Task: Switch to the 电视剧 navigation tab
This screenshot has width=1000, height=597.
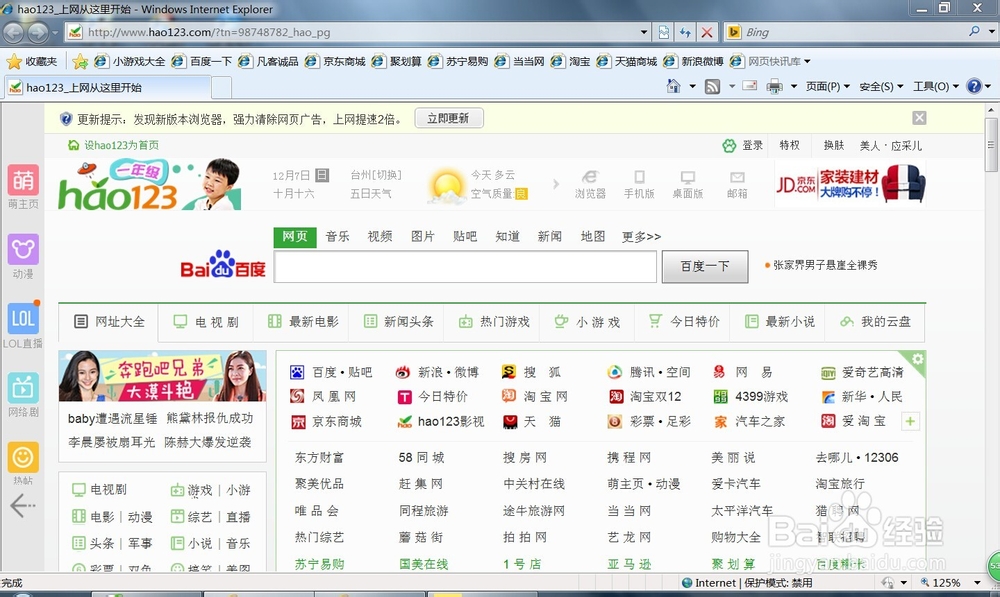Action: [206, 322]
